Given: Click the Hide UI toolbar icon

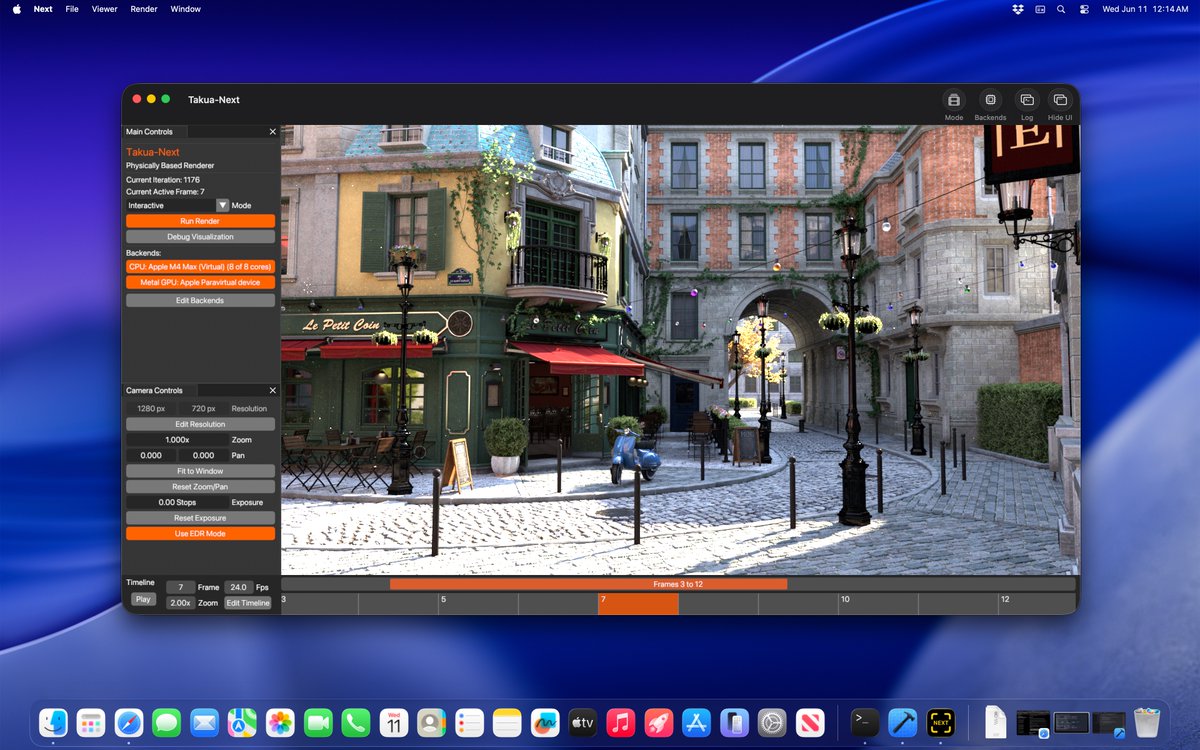Looking at the screenshot, I should pos(1060,100).
